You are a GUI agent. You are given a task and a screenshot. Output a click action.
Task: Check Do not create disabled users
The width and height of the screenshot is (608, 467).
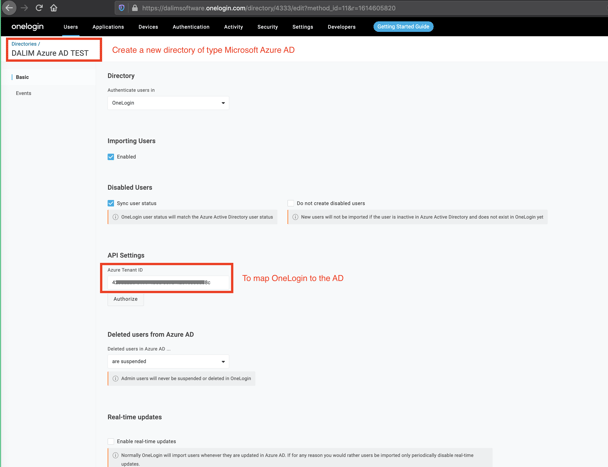point(290,203)
